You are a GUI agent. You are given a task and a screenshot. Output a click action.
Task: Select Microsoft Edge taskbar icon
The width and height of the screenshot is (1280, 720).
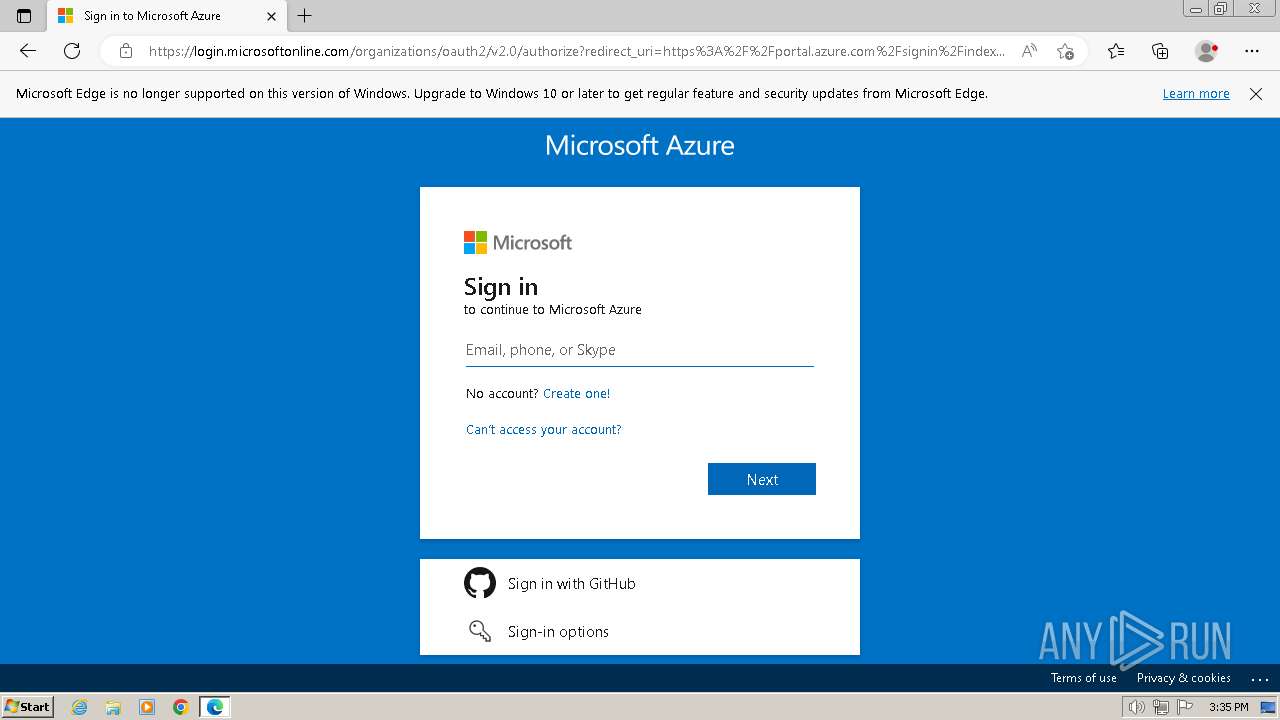(x=215, y=707)
